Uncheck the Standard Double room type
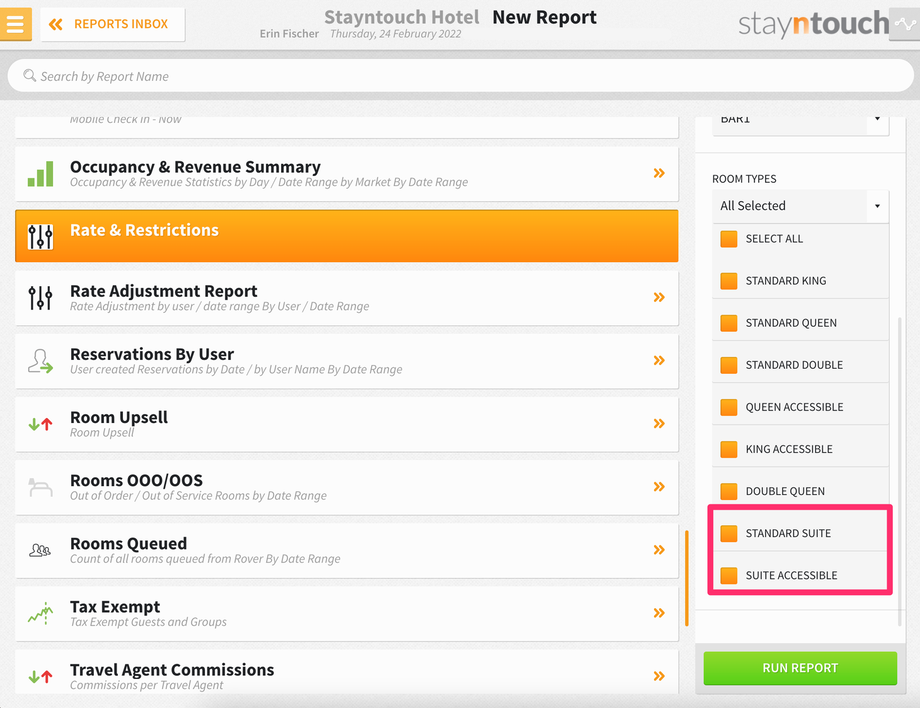Screen dimensions: 920x708 [729, 365]
